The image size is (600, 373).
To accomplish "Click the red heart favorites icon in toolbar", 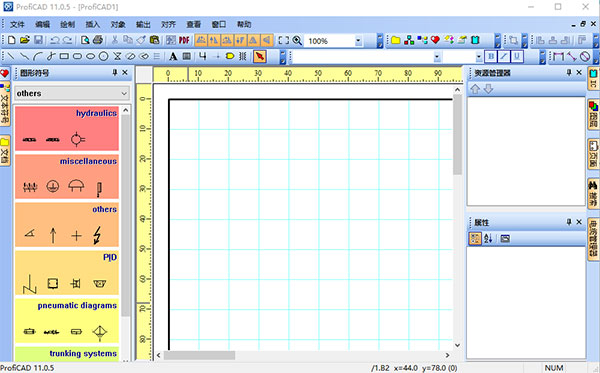I will tap(435, 40).
